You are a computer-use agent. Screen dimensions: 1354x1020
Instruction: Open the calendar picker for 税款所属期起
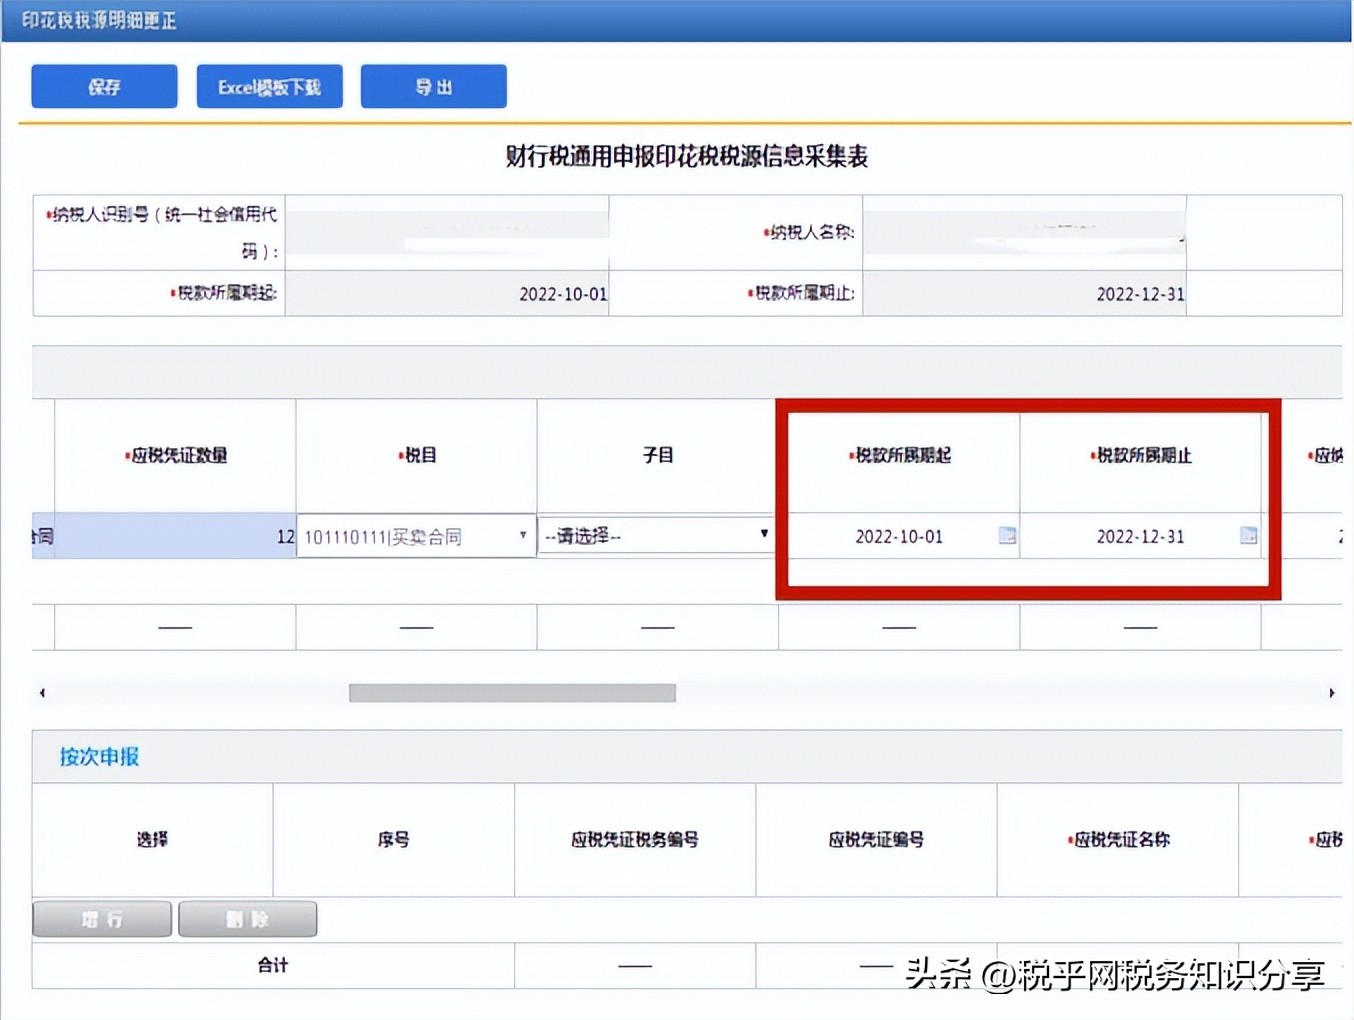tap(1006, 536)
